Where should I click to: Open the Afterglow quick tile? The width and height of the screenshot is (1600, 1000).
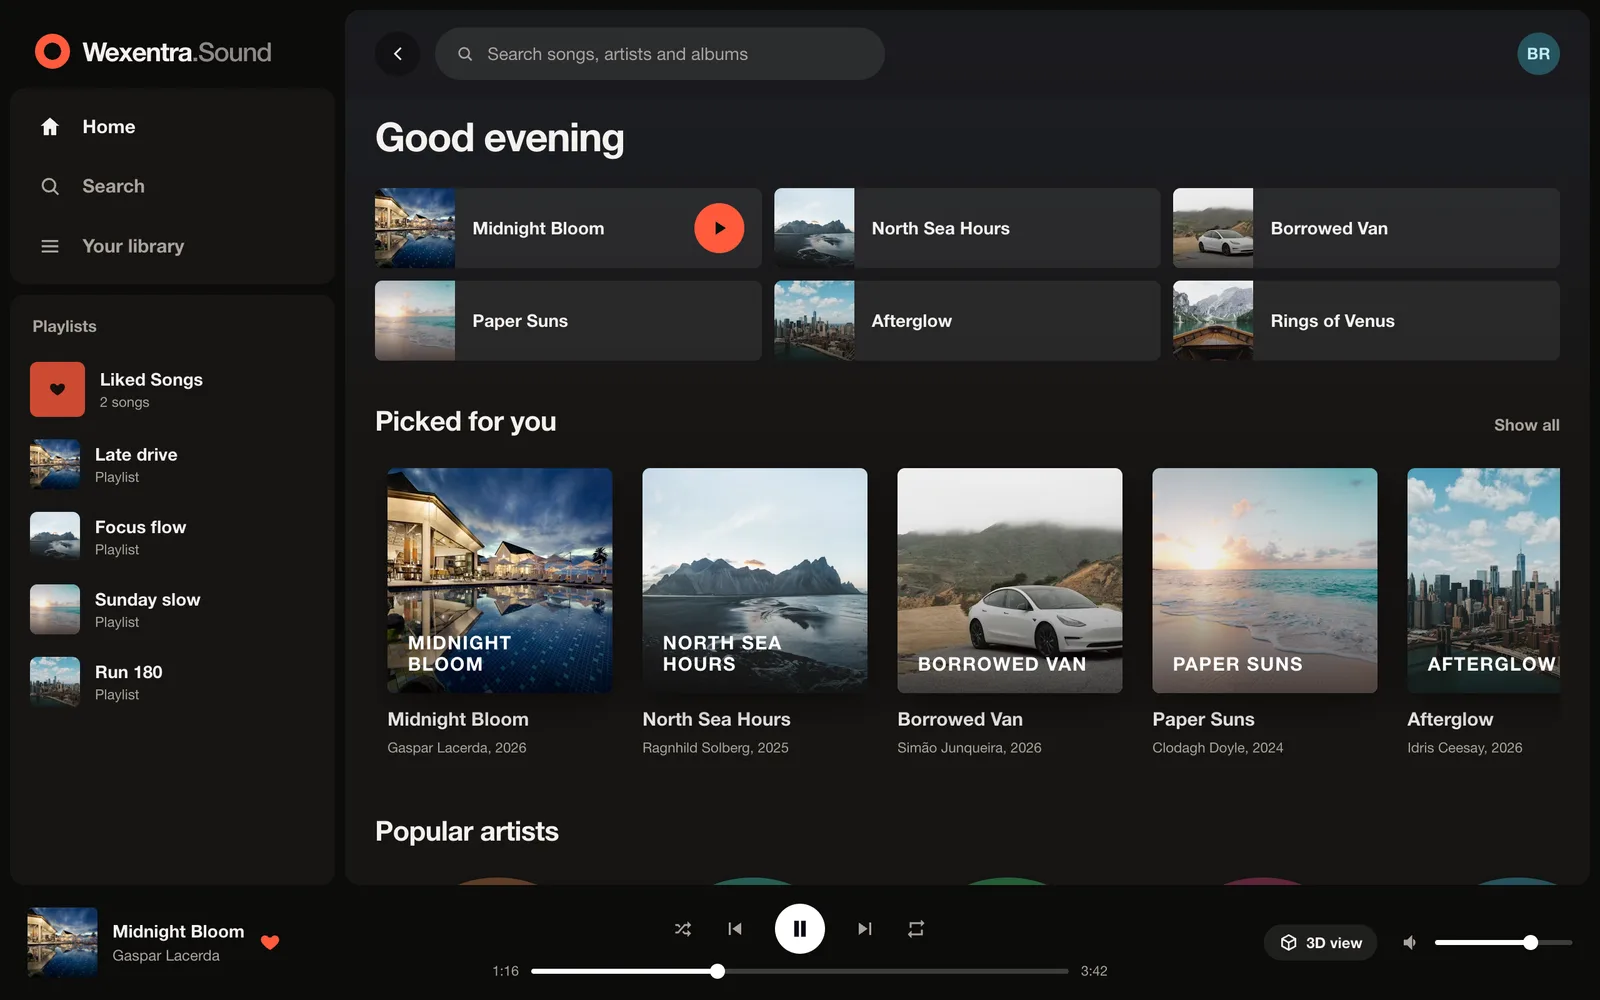tap(967, 320)
